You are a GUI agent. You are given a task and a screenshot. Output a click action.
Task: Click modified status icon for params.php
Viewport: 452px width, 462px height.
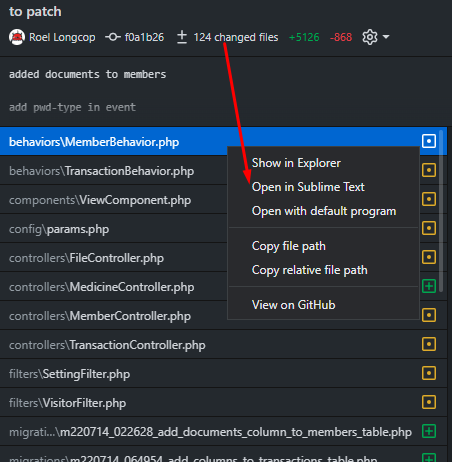pyautogui.click(x=429, y=228)
